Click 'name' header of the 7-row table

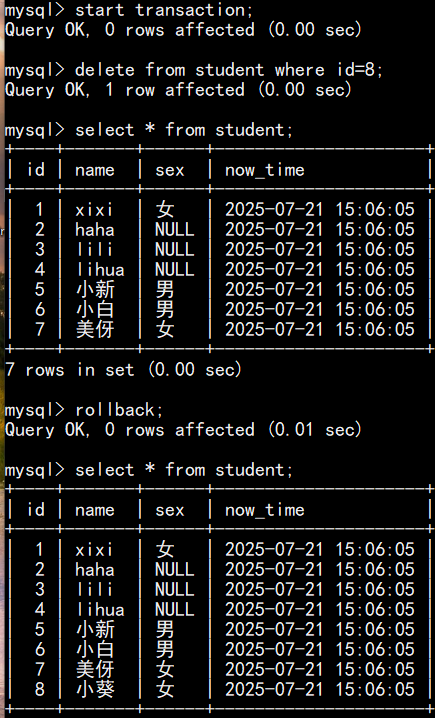(95, 170)
